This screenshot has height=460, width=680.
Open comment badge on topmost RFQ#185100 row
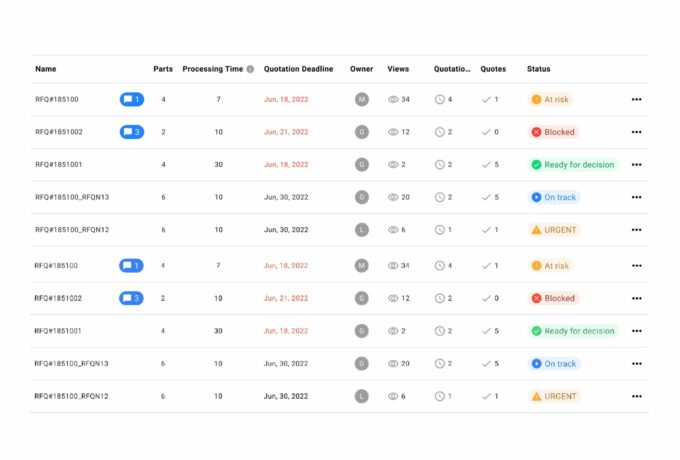pyautogui.click(x=131, y=99)
